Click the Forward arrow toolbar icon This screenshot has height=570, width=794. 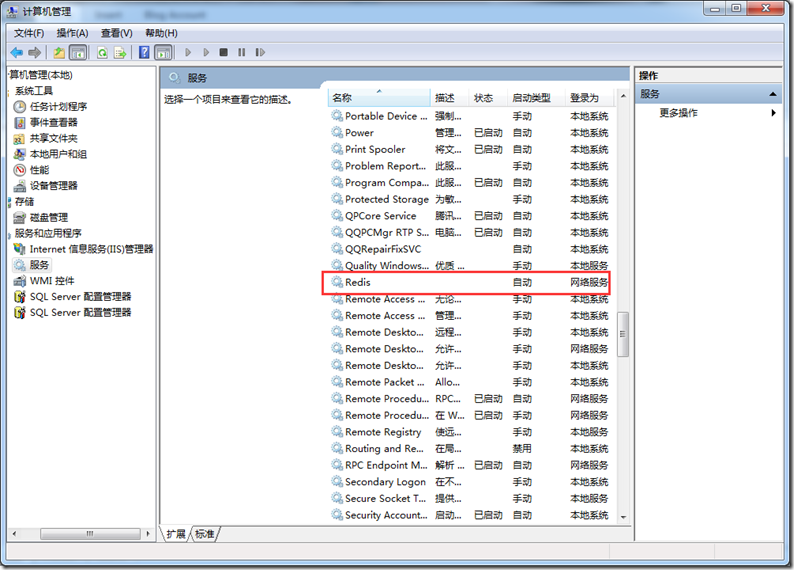click(x=34, y=52)
